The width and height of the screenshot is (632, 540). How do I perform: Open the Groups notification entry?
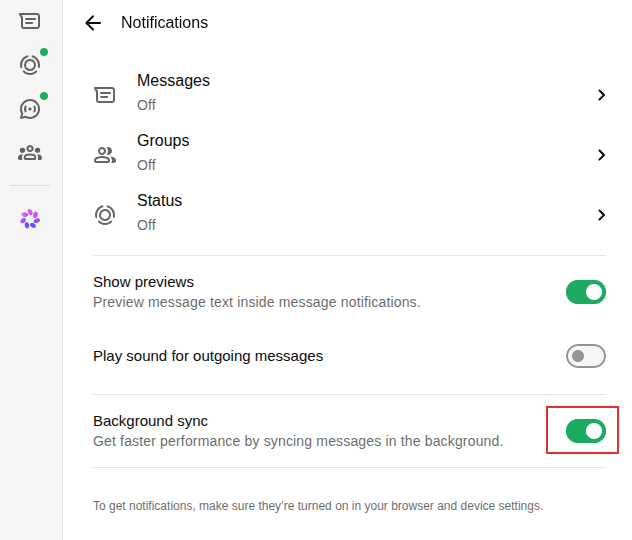(349, 153)
